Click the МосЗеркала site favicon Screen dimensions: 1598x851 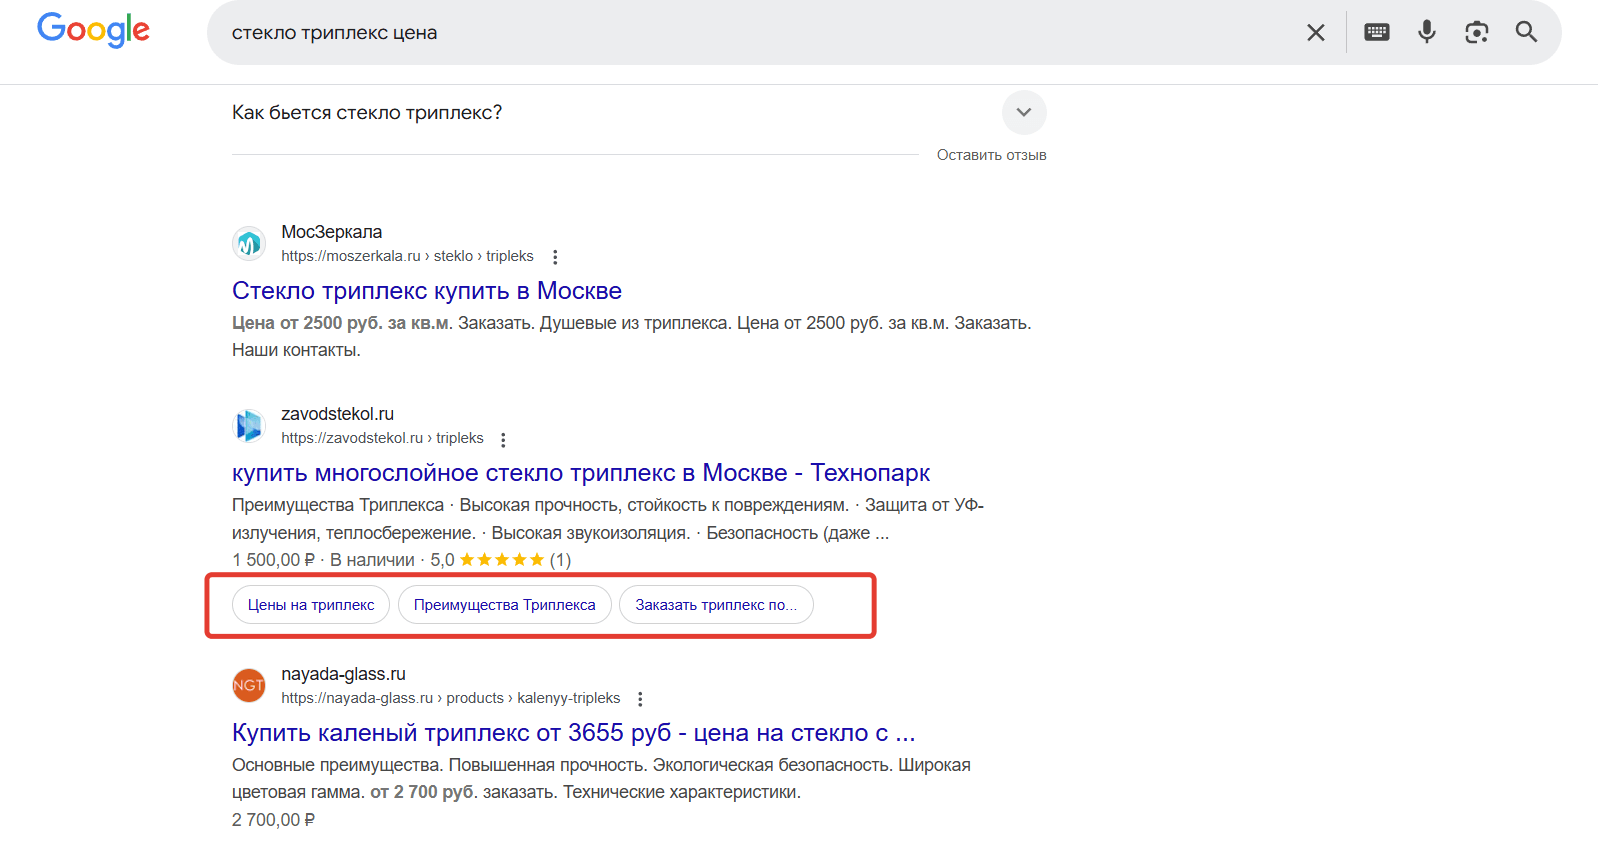point(249,243)
